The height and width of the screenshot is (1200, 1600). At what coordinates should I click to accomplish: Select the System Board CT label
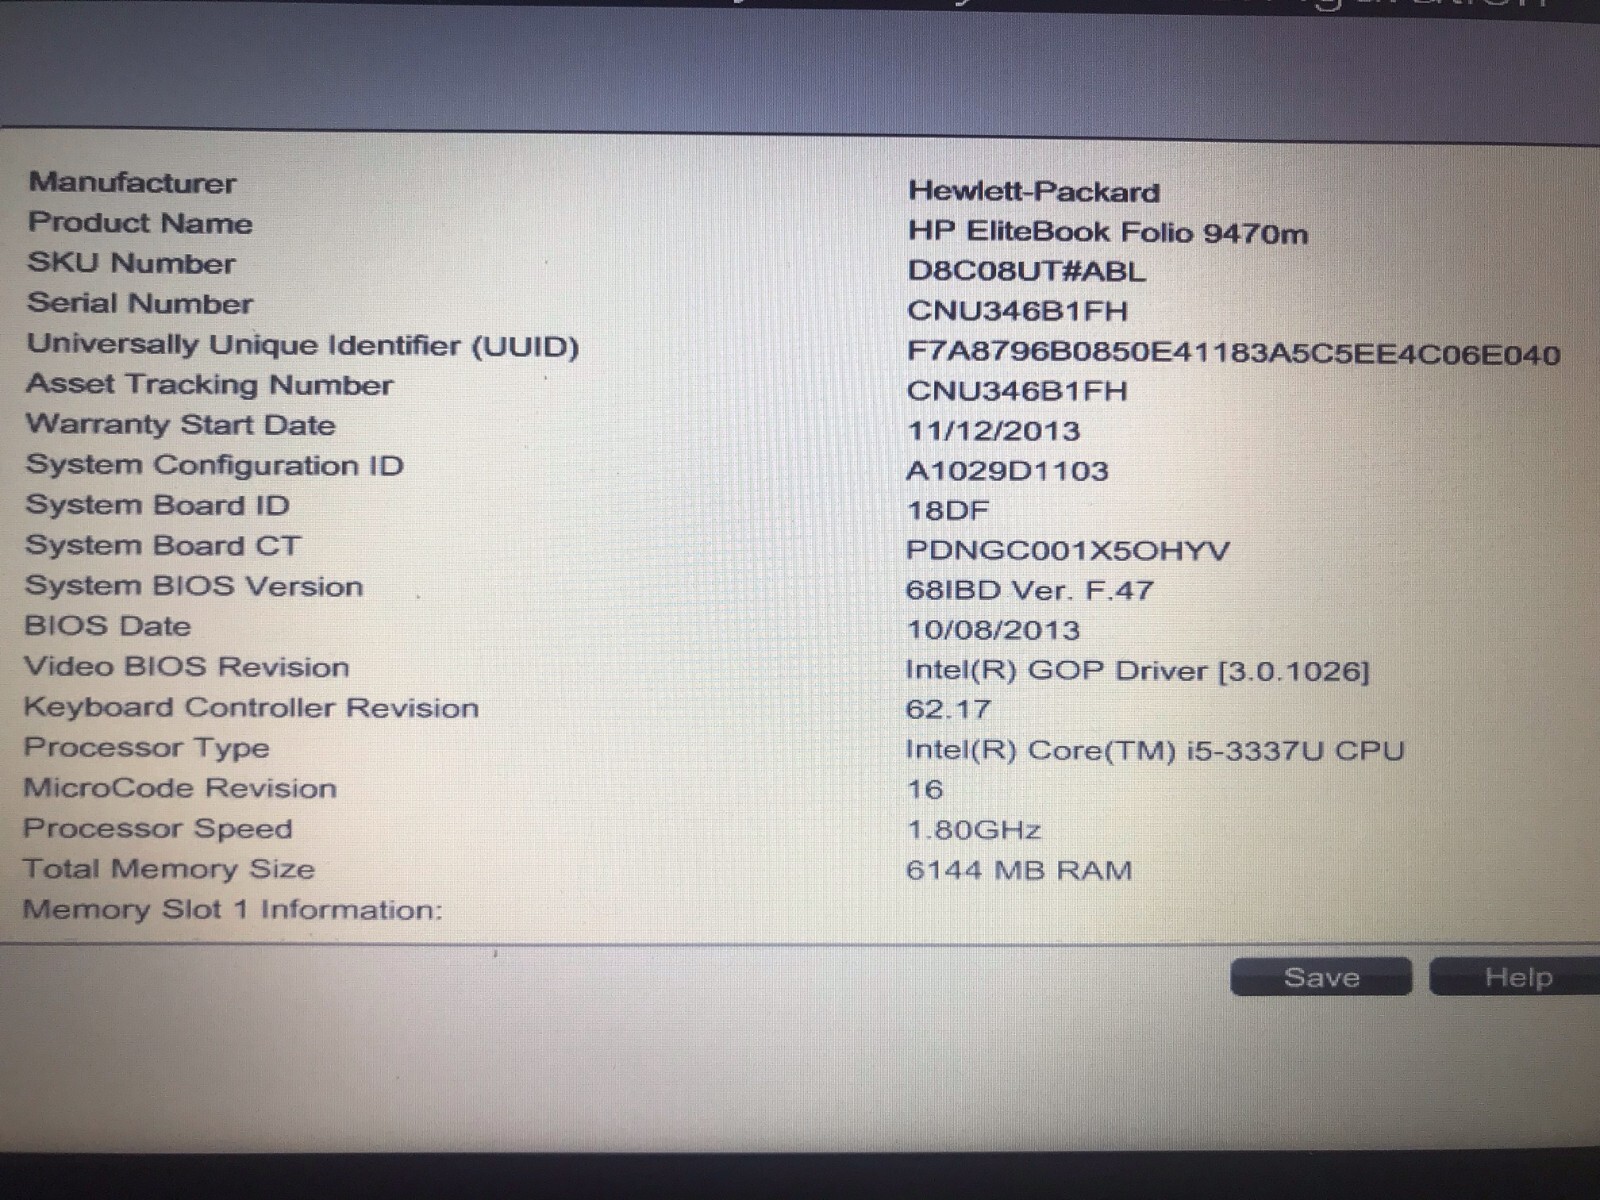coord(163,546)
